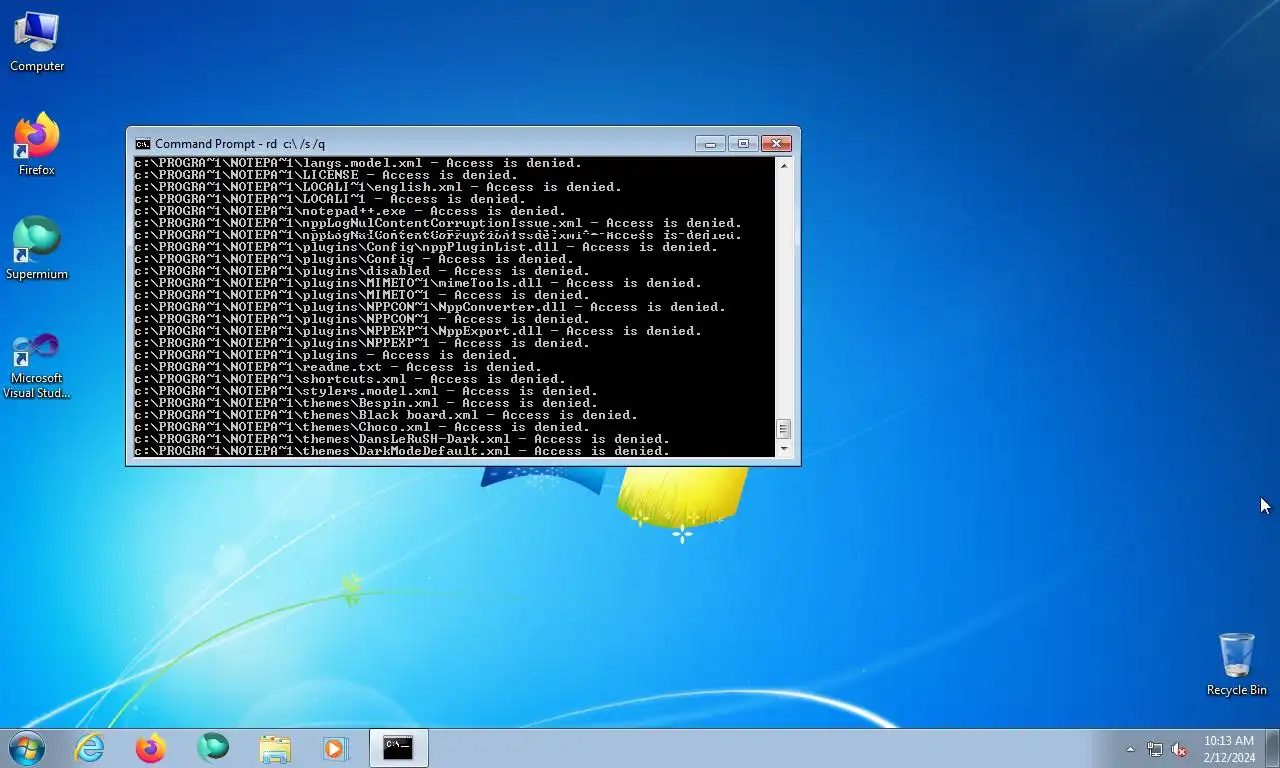The image size is (1280, 768).
Task: Select the Firefox desktop shortcut
Action: (37, 146)
